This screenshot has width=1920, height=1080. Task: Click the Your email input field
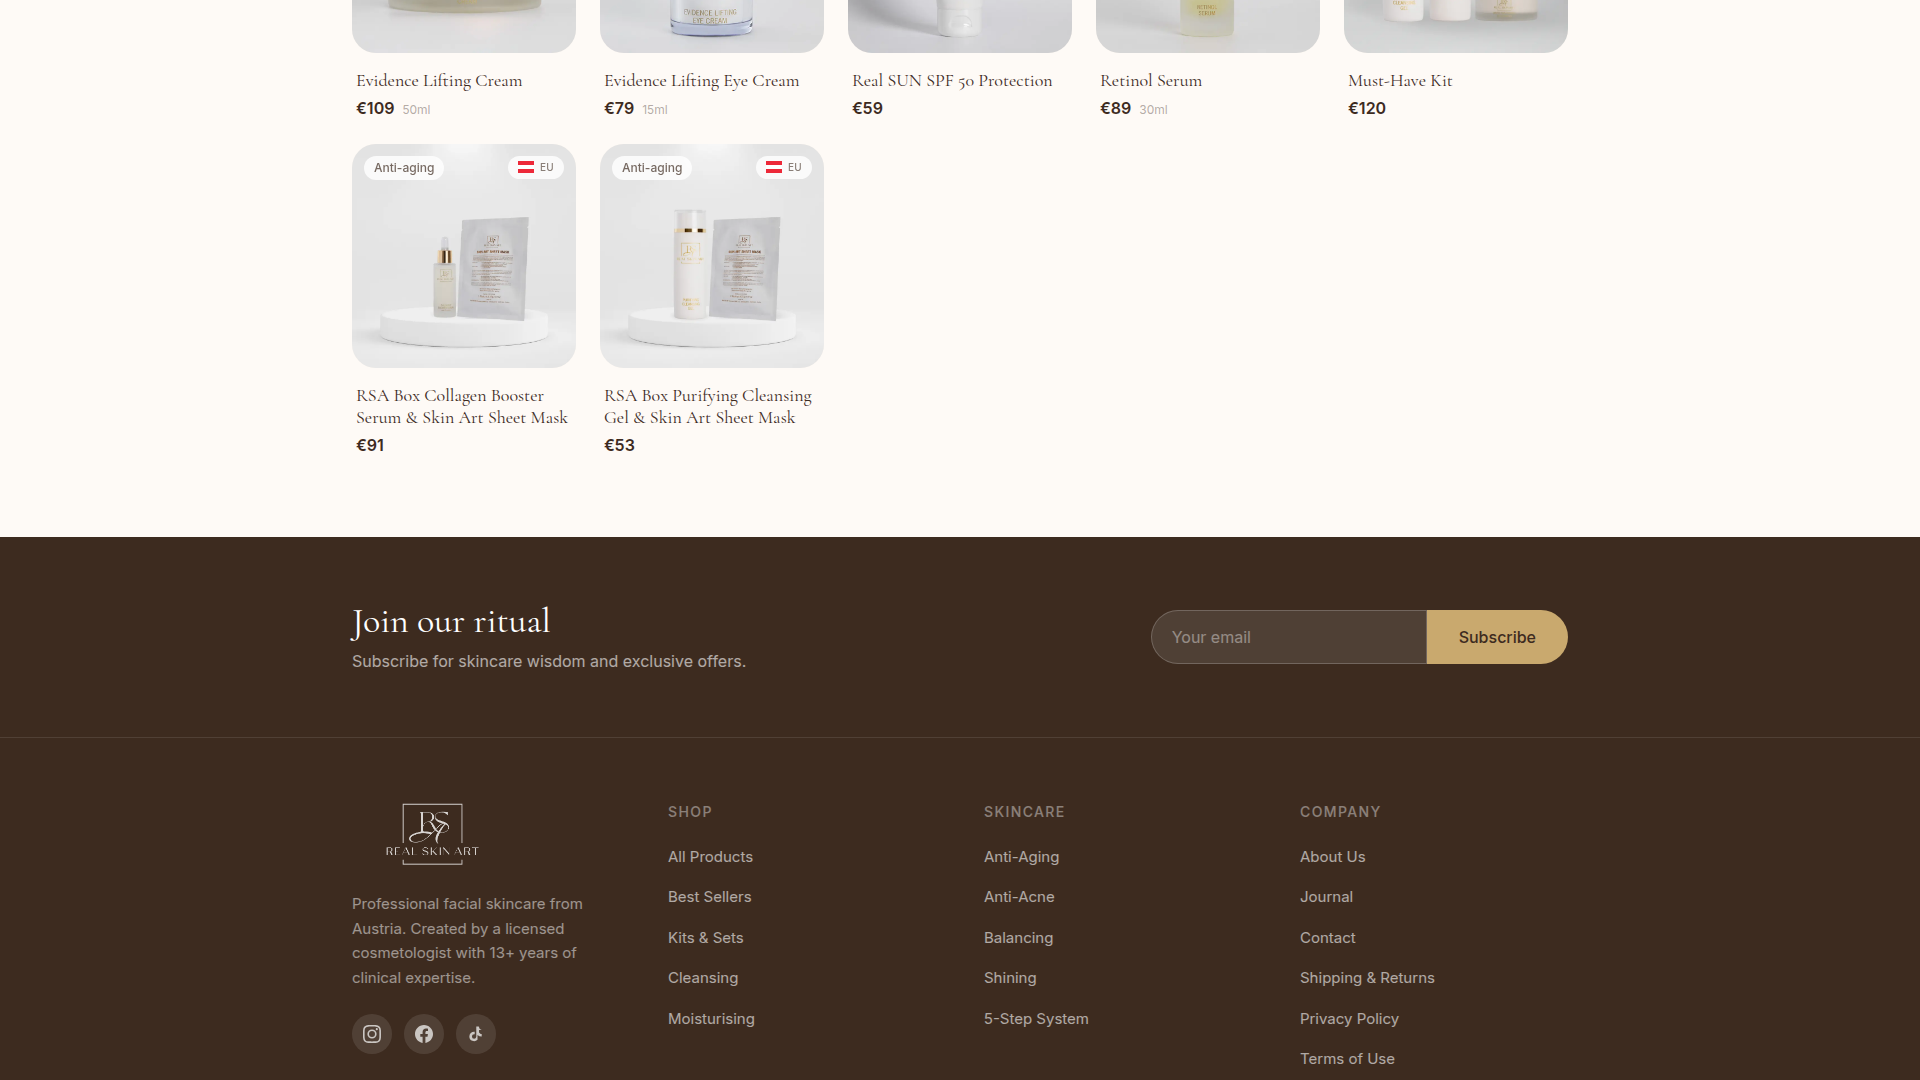(1288, 637)
